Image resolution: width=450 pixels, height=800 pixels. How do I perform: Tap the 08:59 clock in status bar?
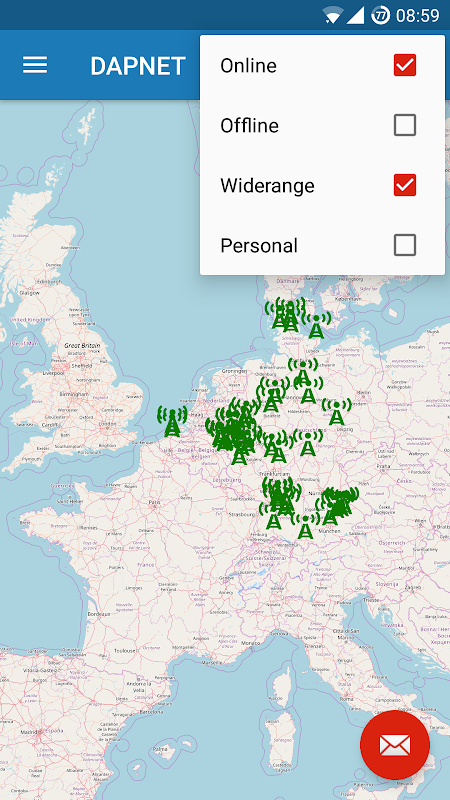coord(417,16)
